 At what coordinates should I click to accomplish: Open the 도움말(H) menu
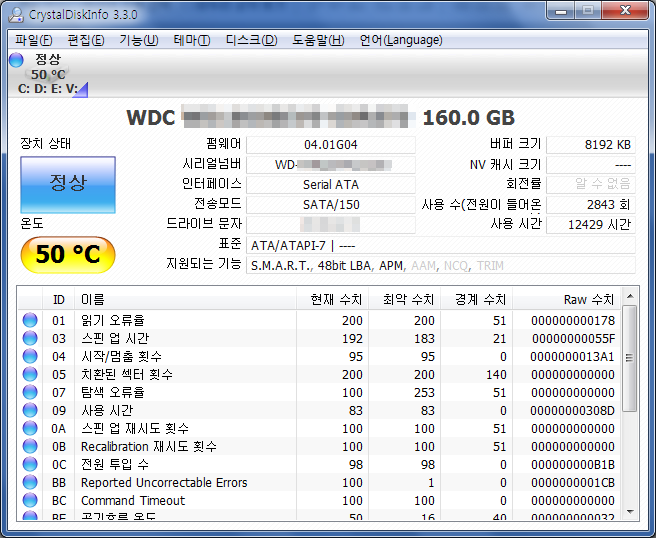318,40
